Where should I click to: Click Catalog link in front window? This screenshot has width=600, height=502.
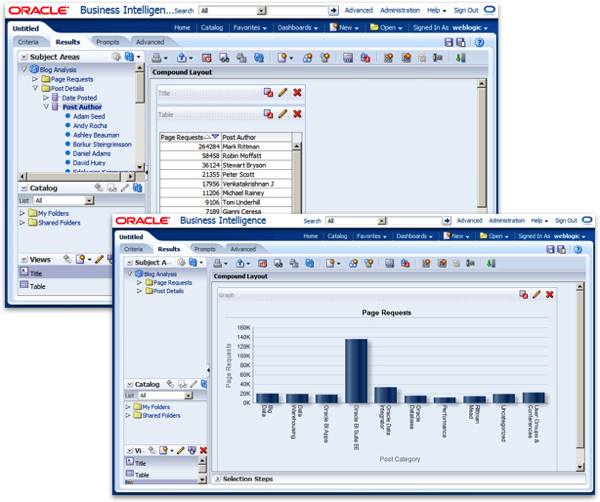coord(337,236)
